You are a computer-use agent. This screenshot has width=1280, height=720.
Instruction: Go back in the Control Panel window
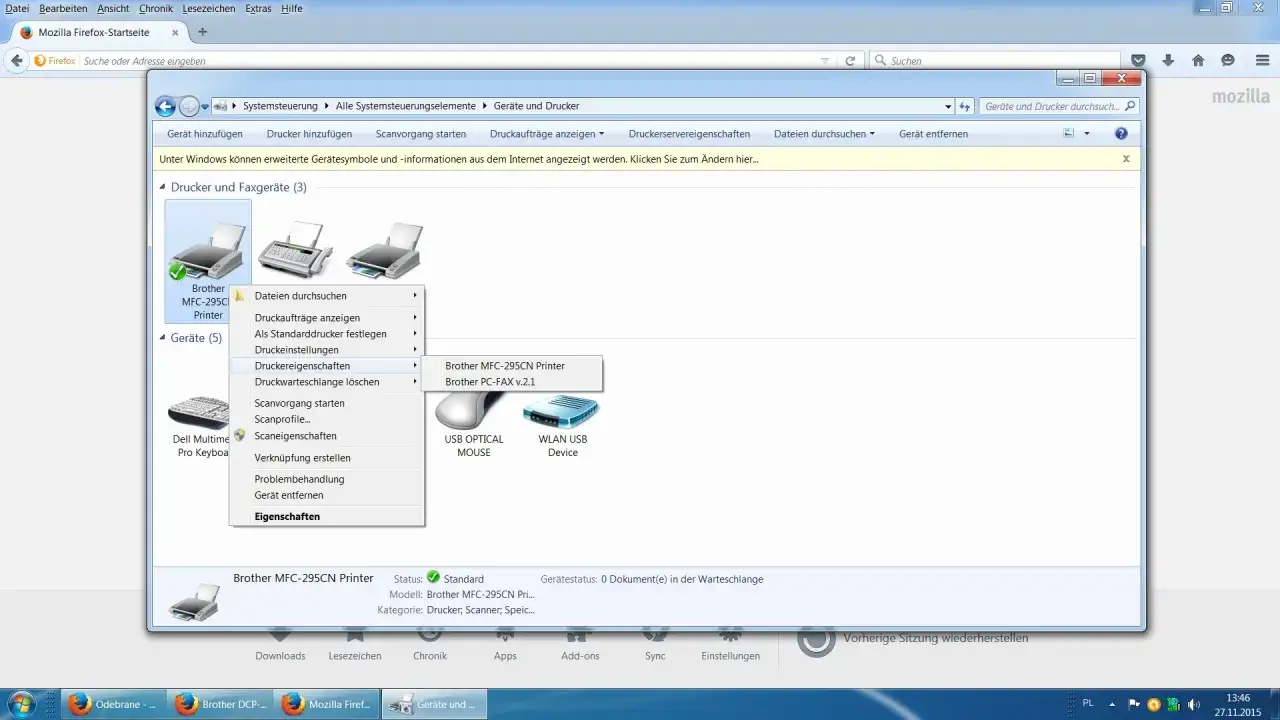[x=165, y=106]
